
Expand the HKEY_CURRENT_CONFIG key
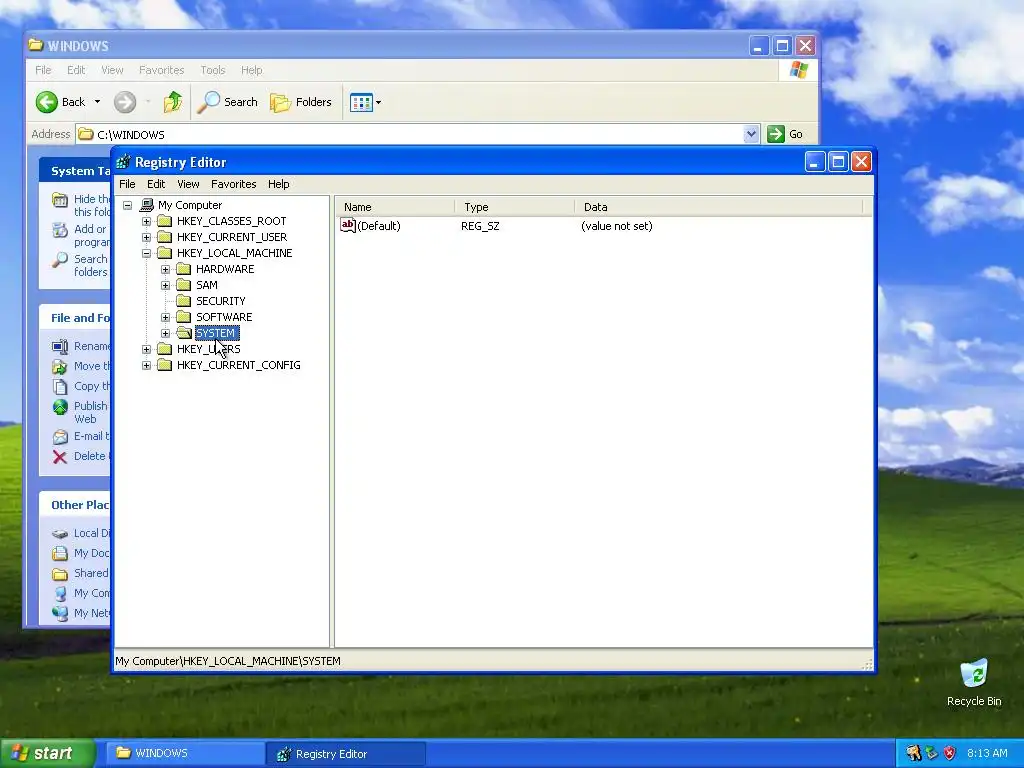point(146,365)
